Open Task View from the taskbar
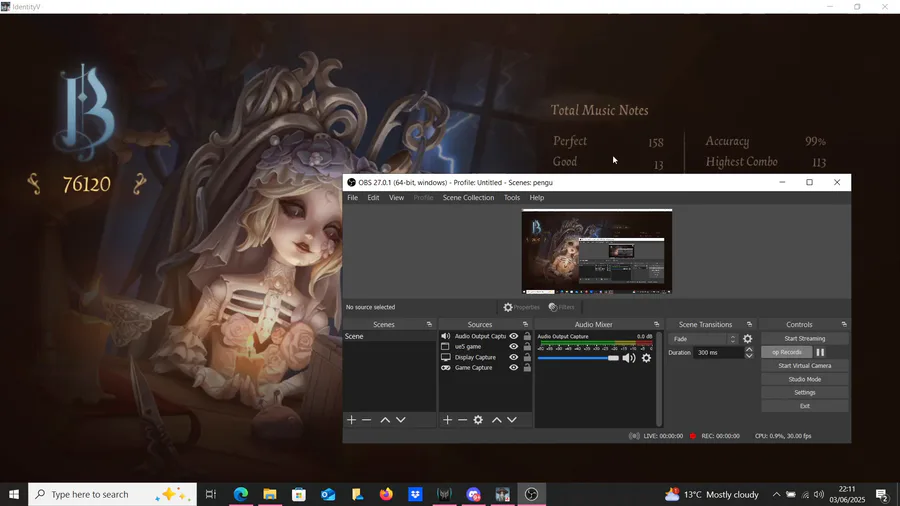This screenshot has width=900, height=506. [211, 494]
